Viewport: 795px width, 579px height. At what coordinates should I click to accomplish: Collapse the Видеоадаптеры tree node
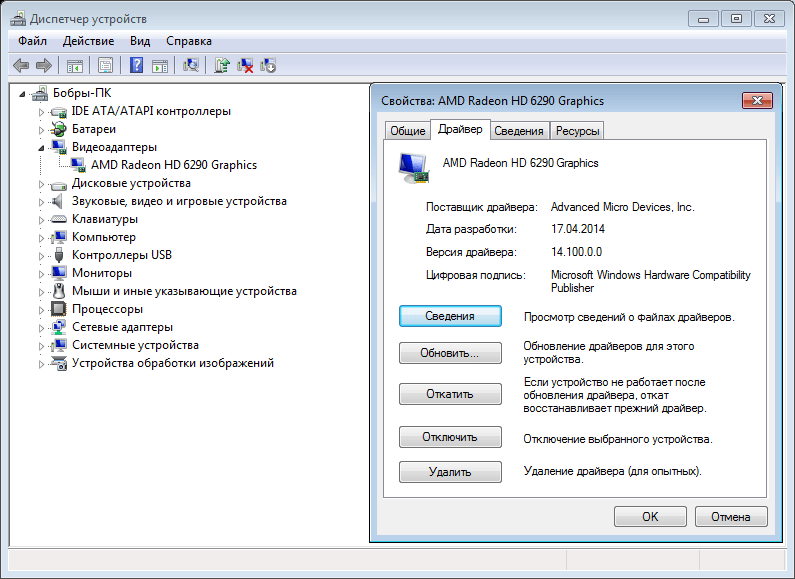coord(42,147)
